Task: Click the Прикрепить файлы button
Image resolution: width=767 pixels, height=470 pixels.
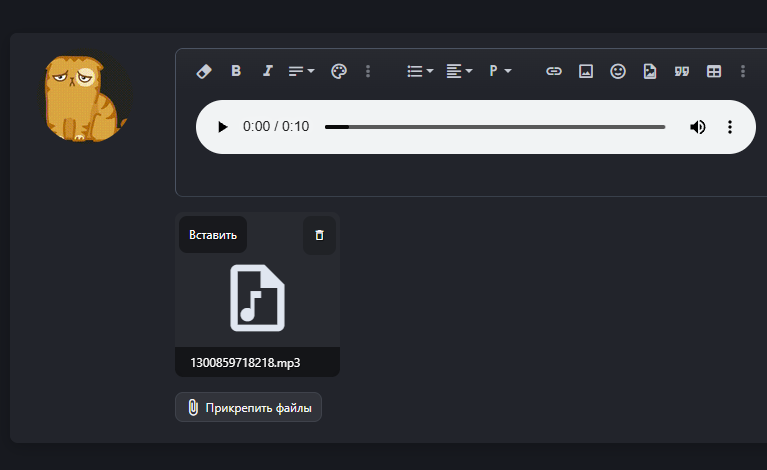Action: [249, 408]
